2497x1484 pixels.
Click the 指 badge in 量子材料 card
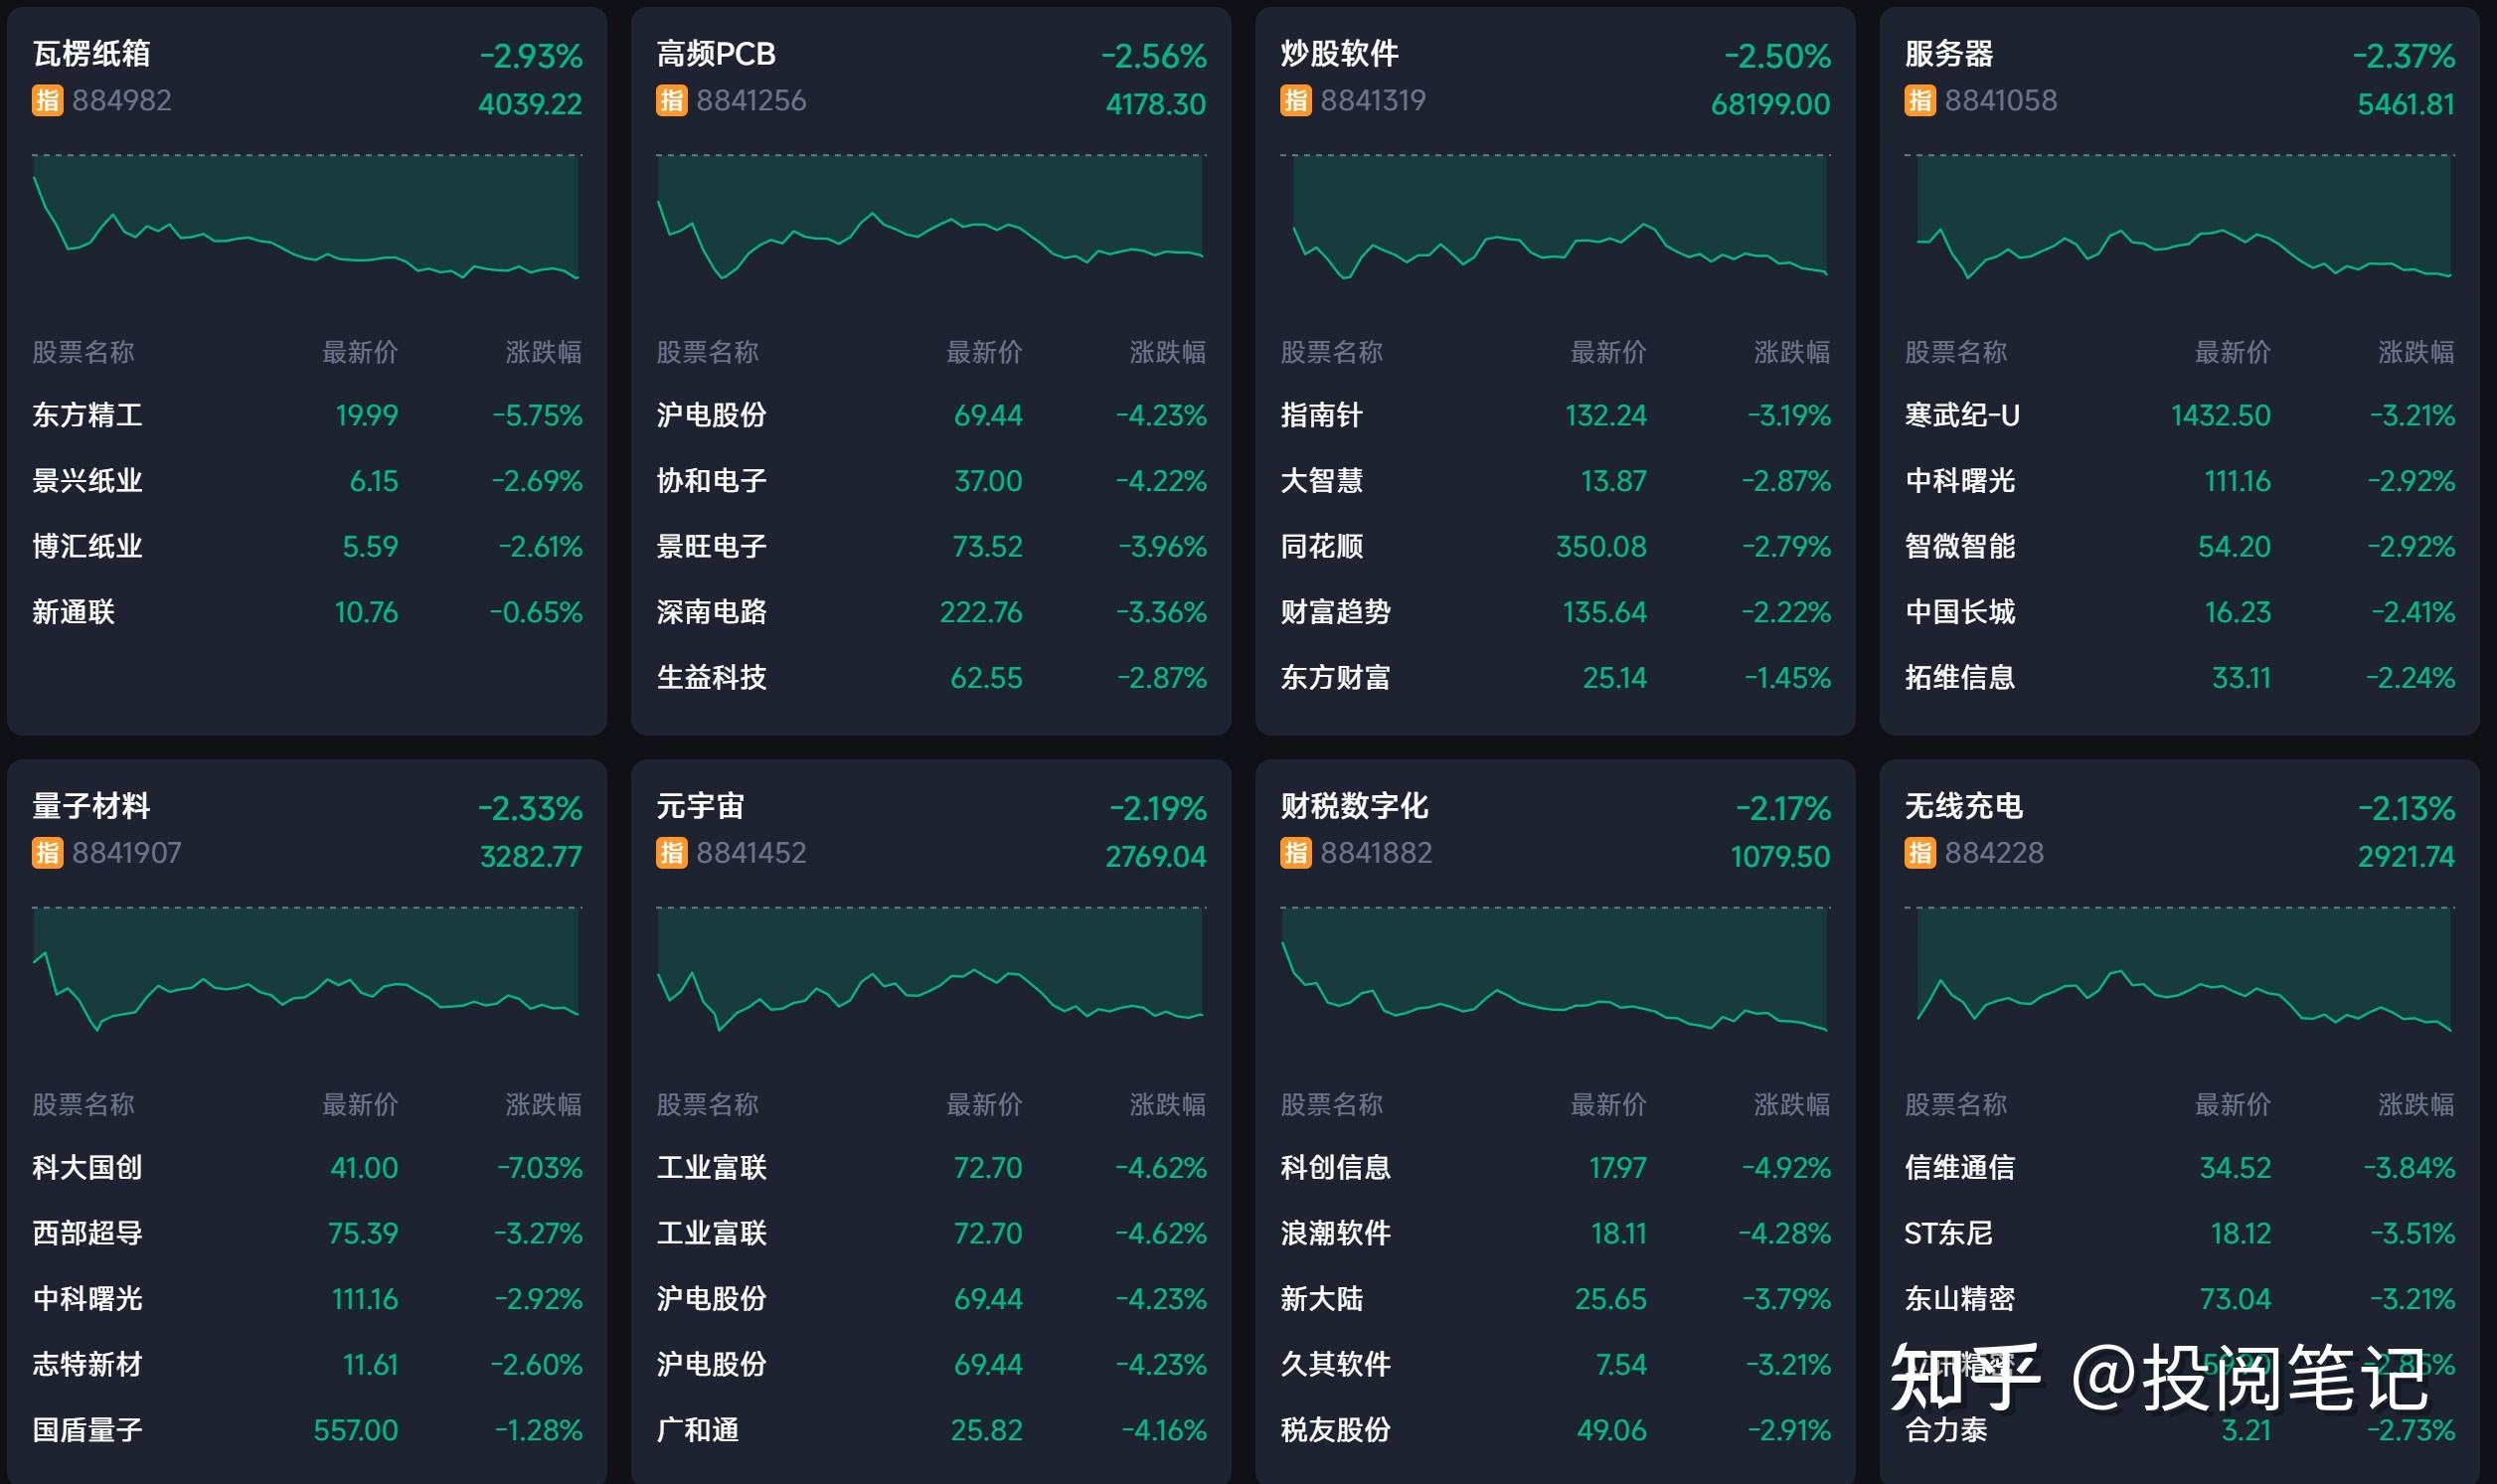click(46, 855)
